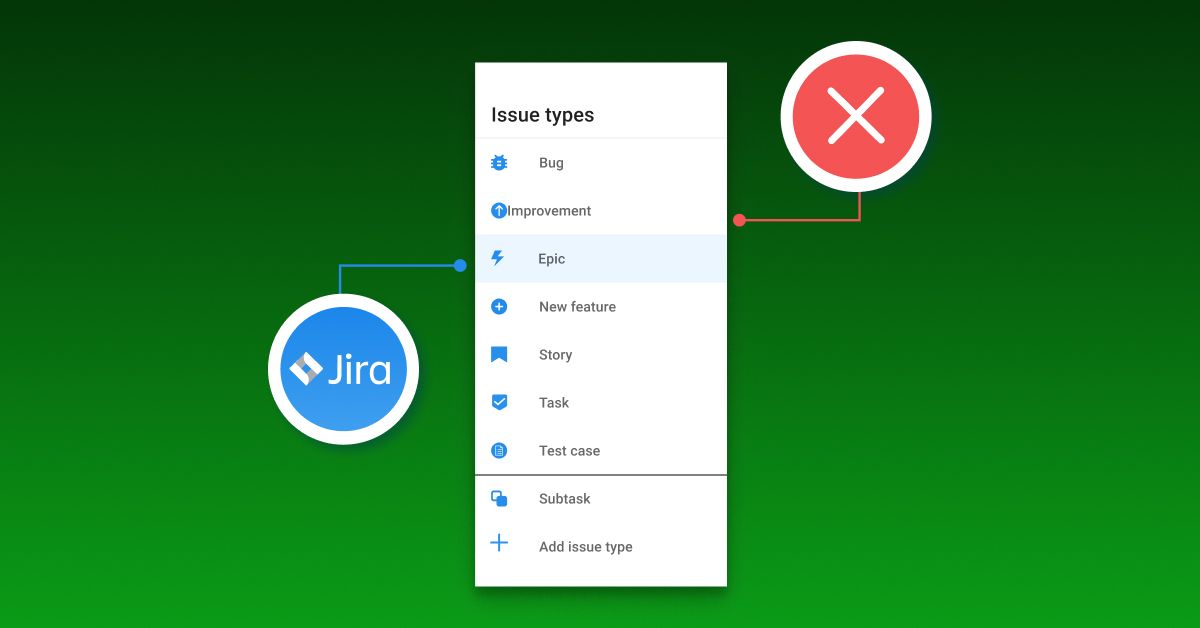Click the Story bookmark icon
1200x628 pixels.
point(499,354)
